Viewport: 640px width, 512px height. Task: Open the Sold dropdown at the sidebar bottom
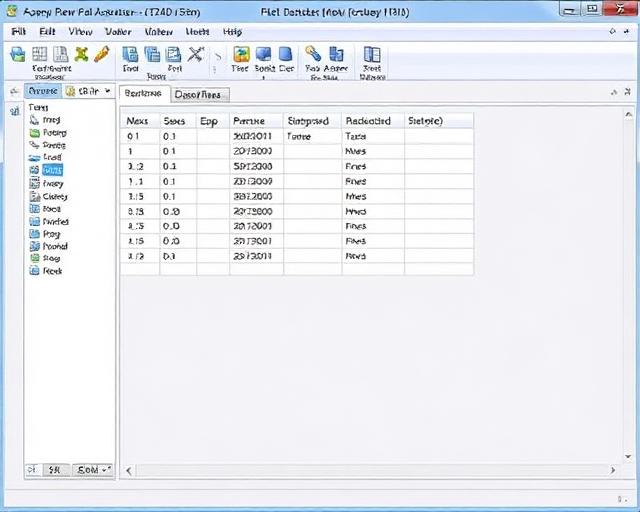click(x=93, y=470)
